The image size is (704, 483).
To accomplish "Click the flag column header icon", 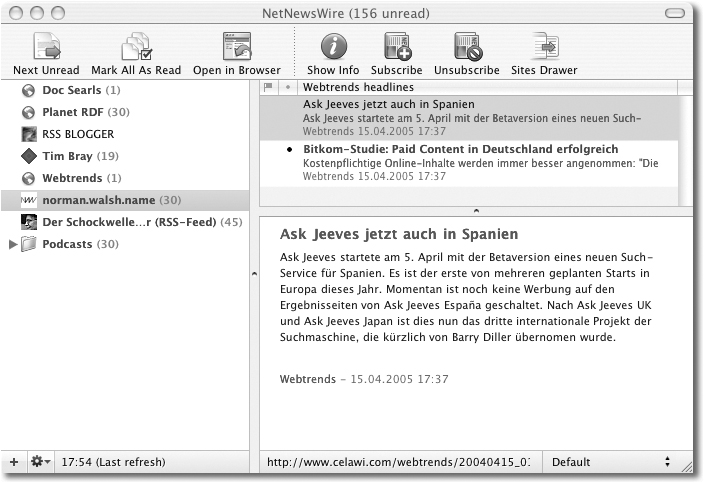I will click(x=268, y=87).
